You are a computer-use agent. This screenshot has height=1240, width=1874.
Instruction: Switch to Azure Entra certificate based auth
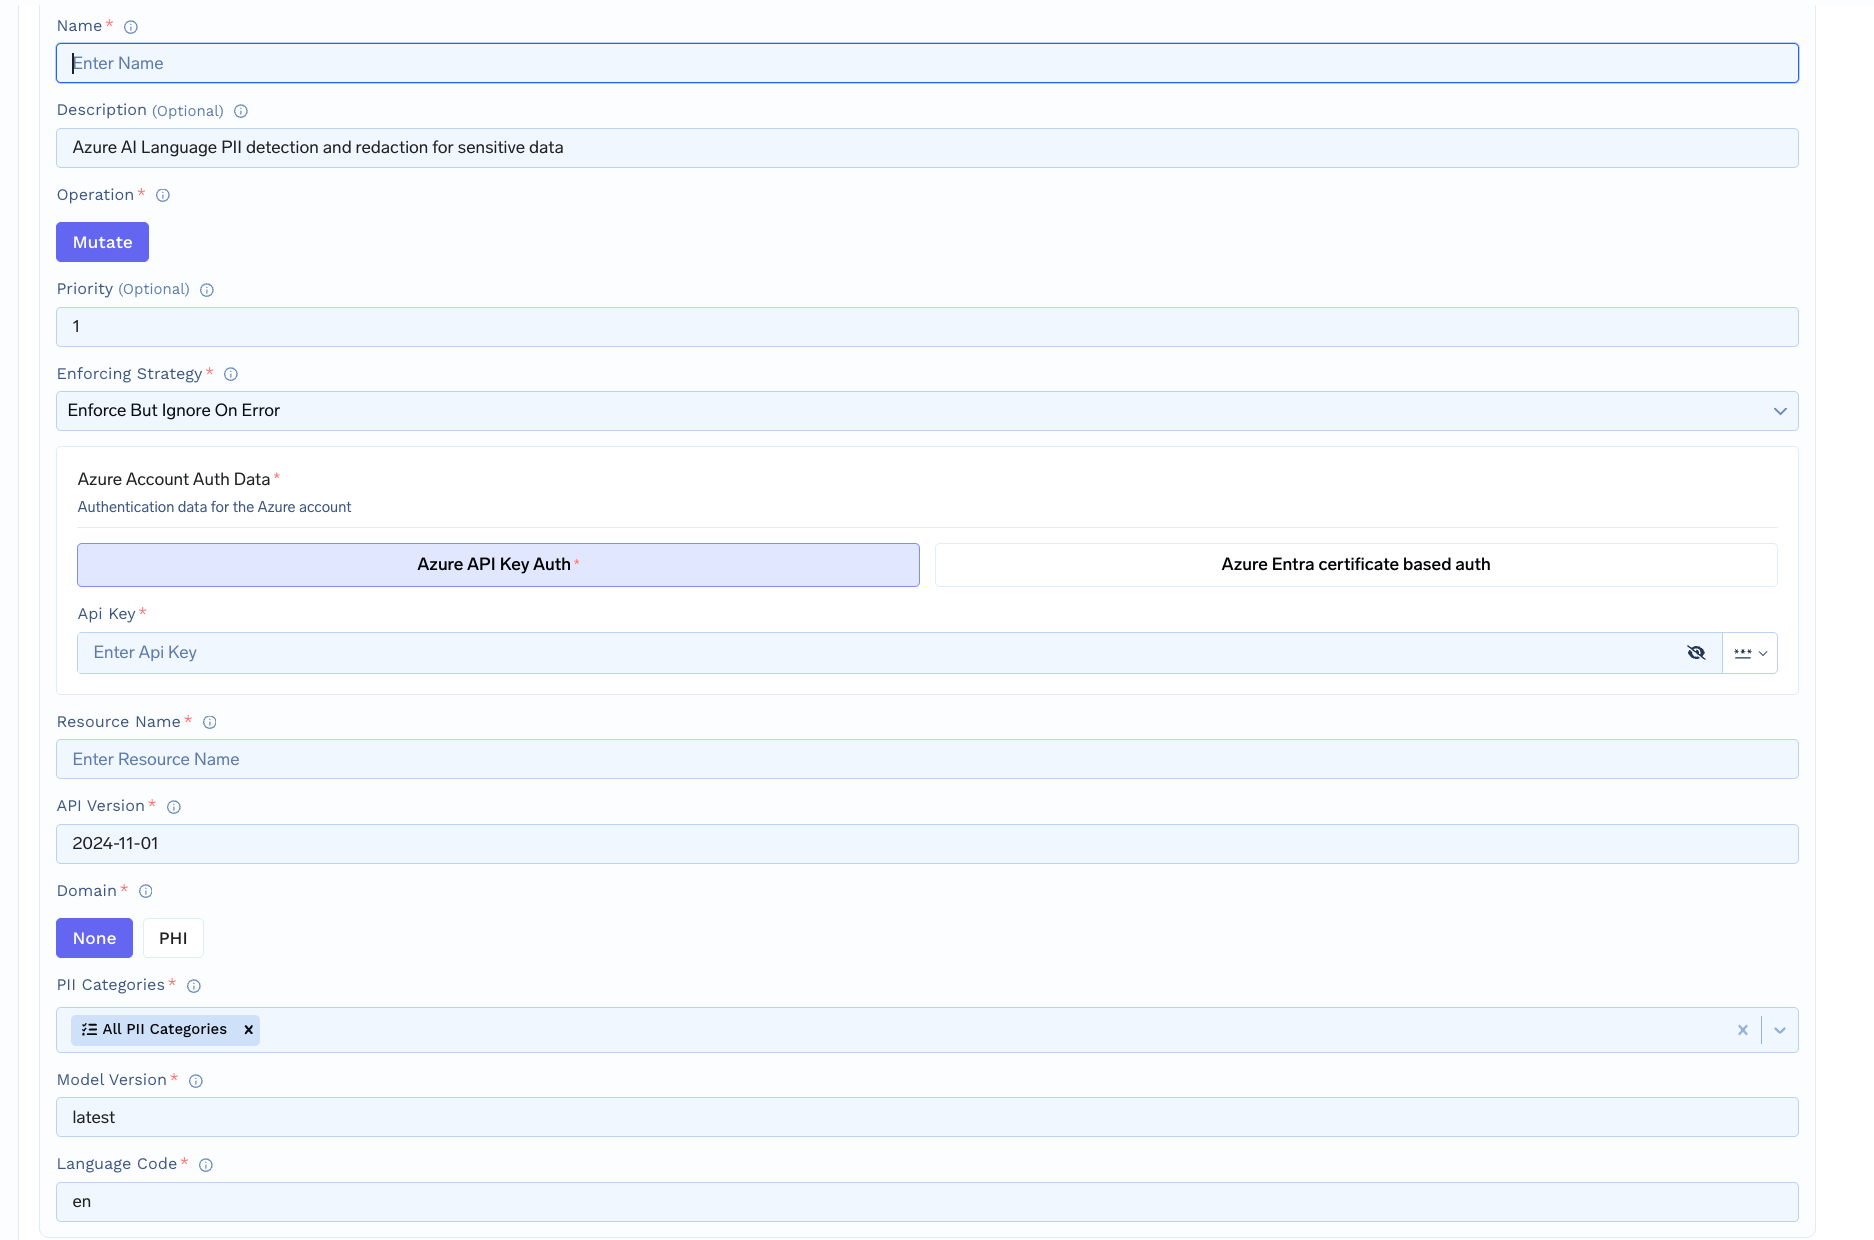pyautogui.click(x=1355, y=564)
